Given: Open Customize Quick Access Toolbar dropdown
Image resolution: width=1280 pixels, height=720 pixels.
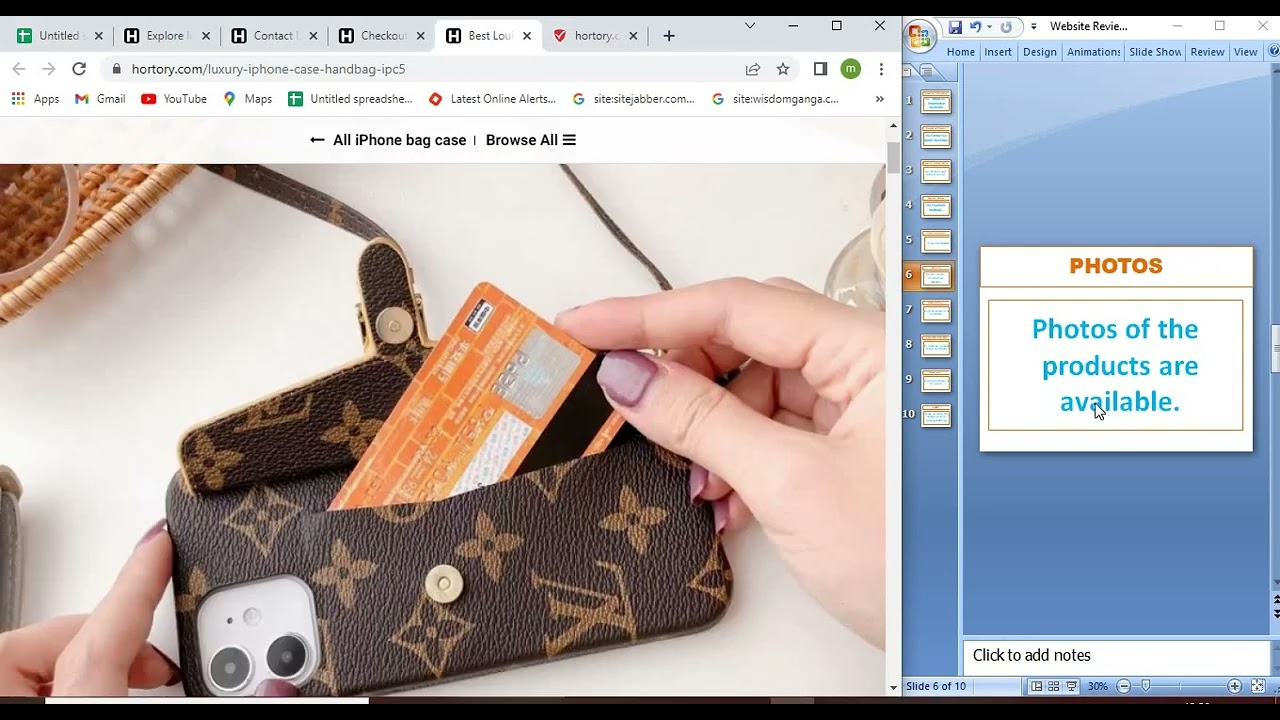Looking at the screenshot, I should pos(1033,27).
